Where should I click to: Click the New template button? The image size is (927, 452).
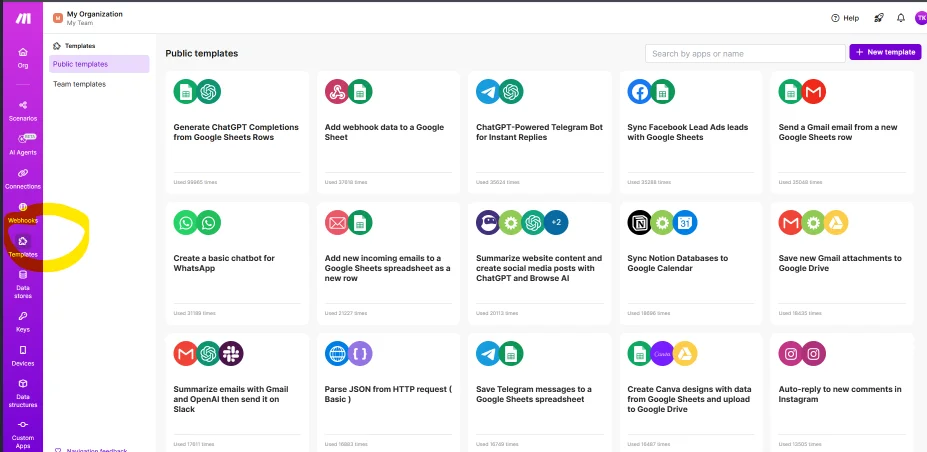pos(885,52)
